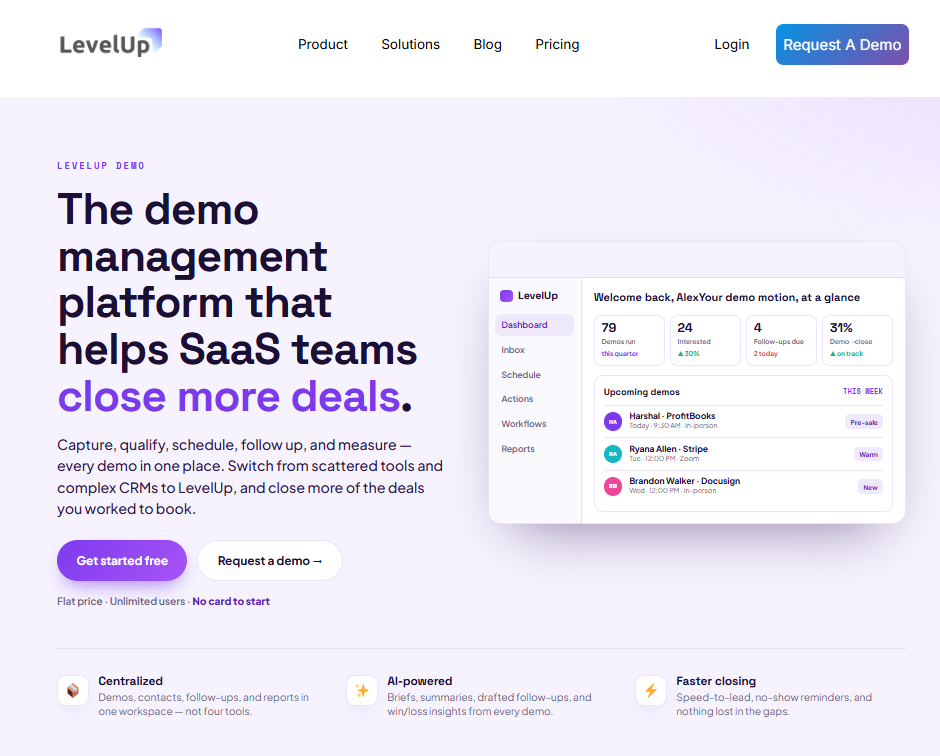
Task: Open Reports in the preview sidebar
Action: [x=518, y=449]
